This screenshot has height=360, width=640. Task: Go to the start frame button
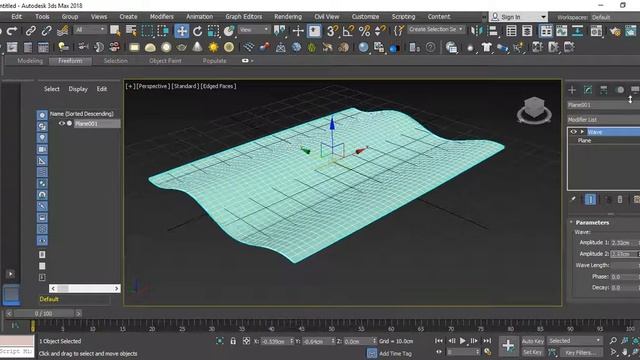(439, 340)
